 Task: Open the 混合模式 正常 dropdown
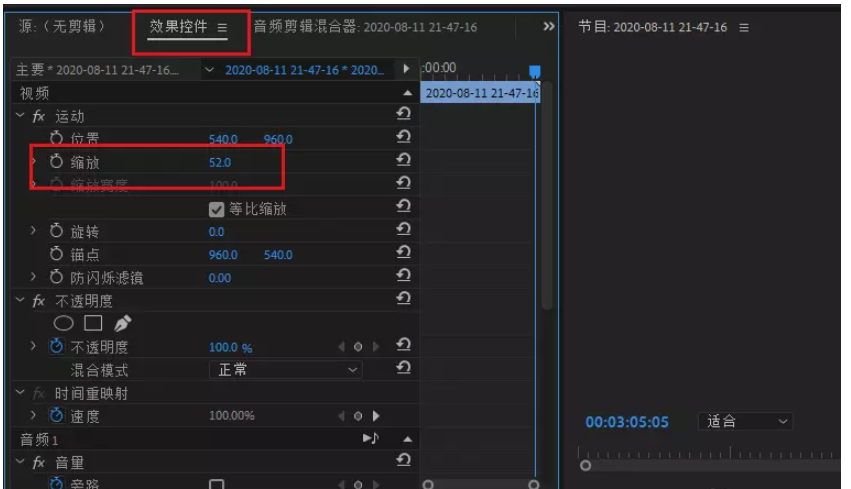point(286,370)
